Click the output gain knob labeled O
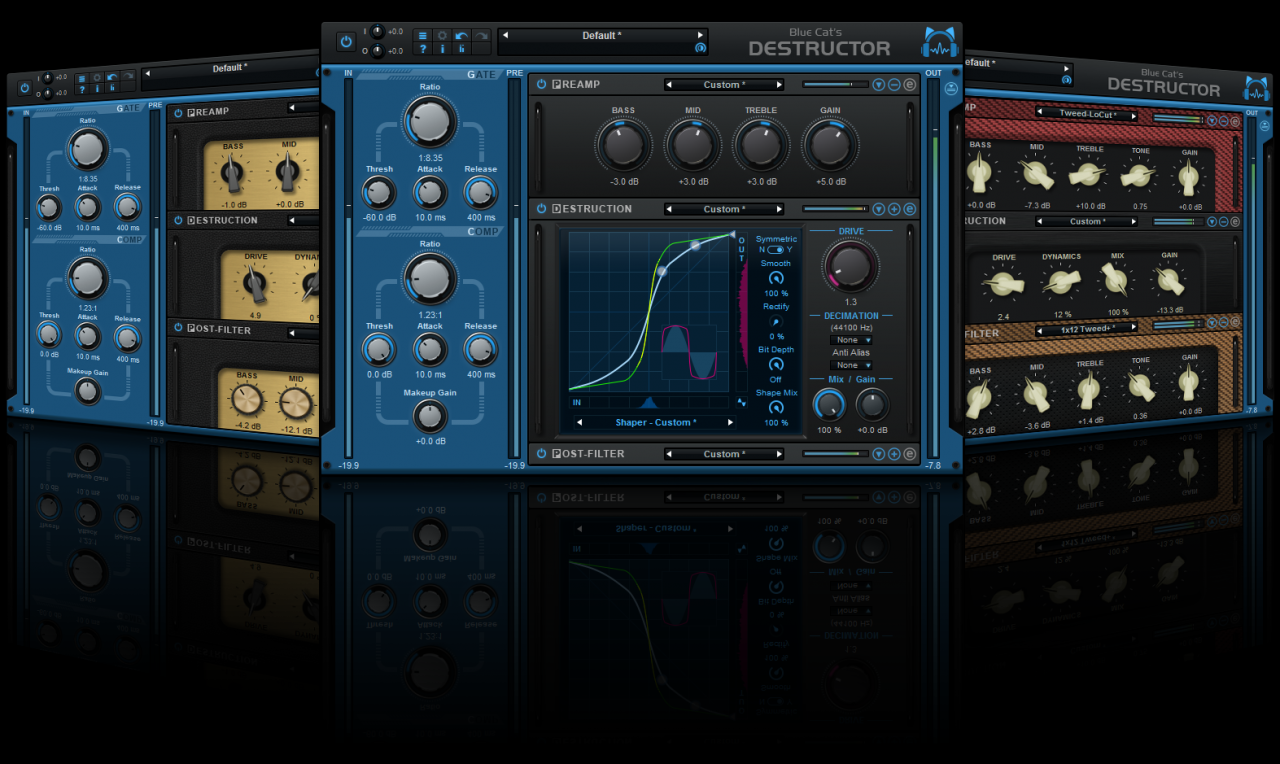The width and height of the screenshot is (1280, 764). click(379, 50)
